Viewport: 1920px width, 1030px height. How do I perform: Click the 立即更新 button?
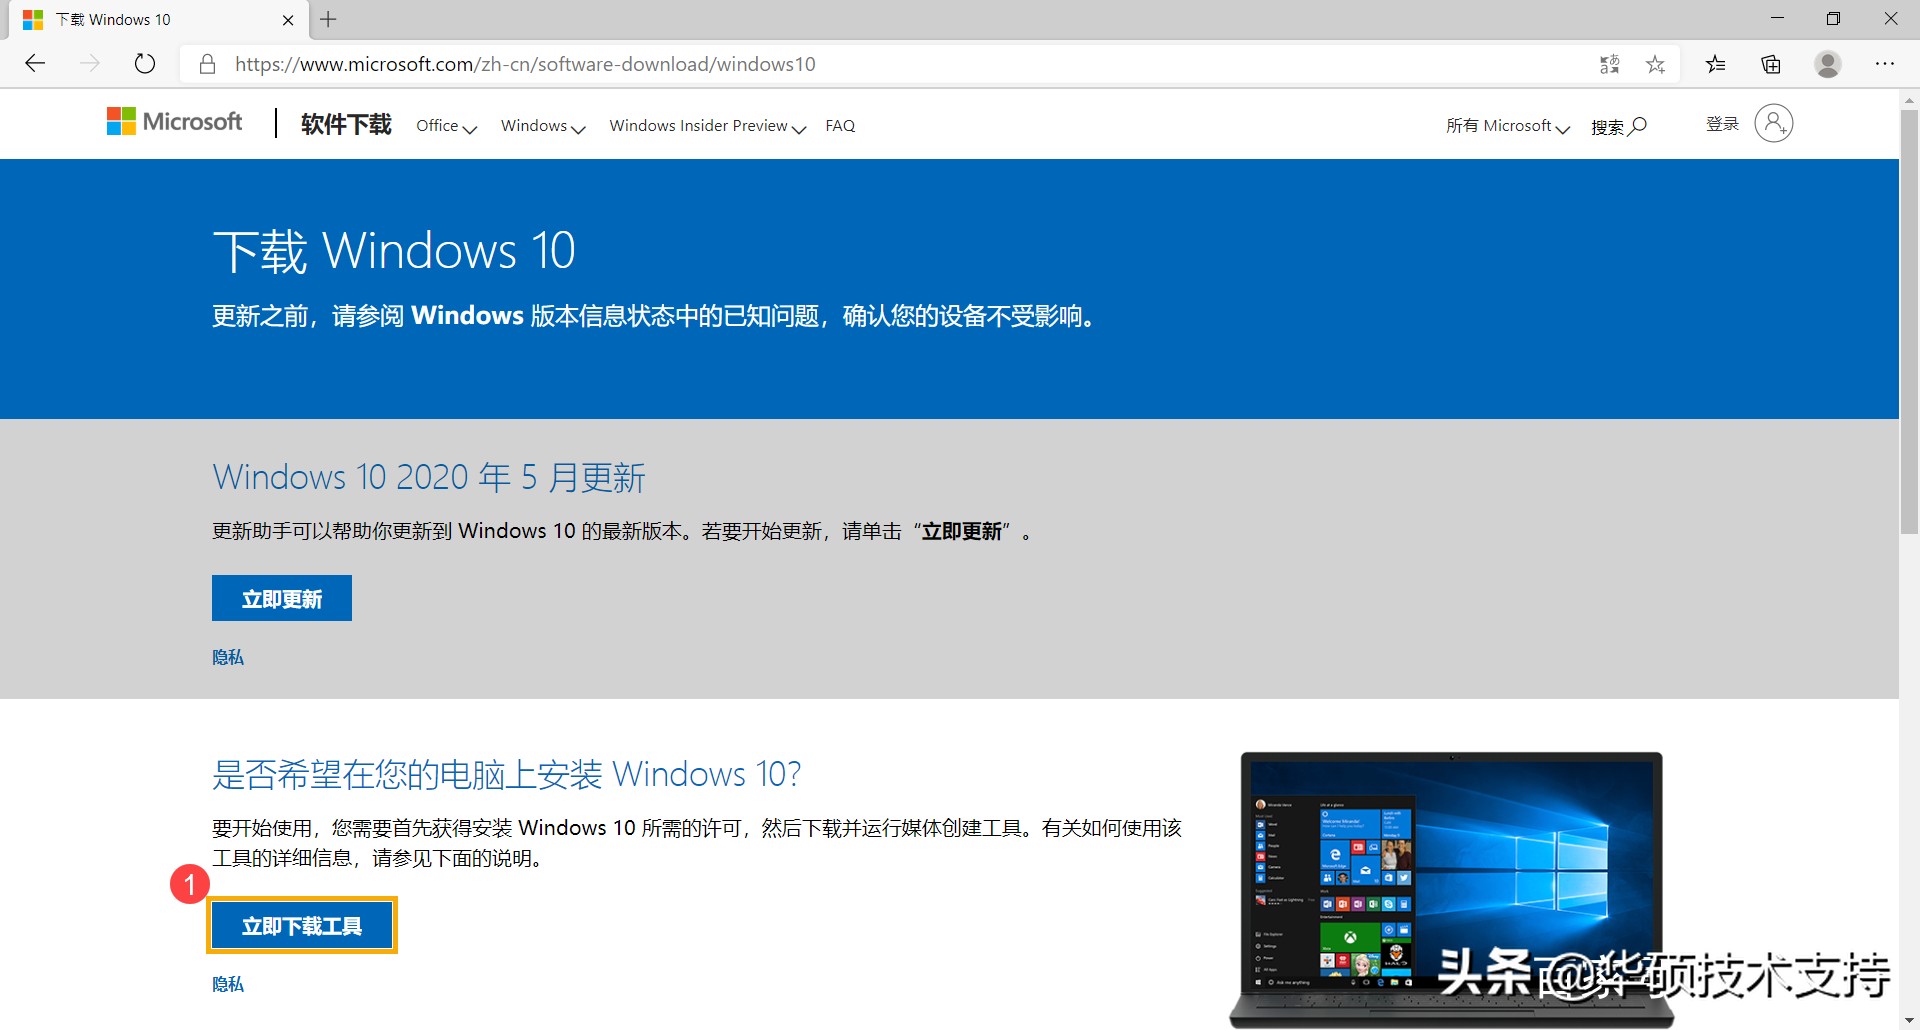pyautogui.click(x=281, y=597)
